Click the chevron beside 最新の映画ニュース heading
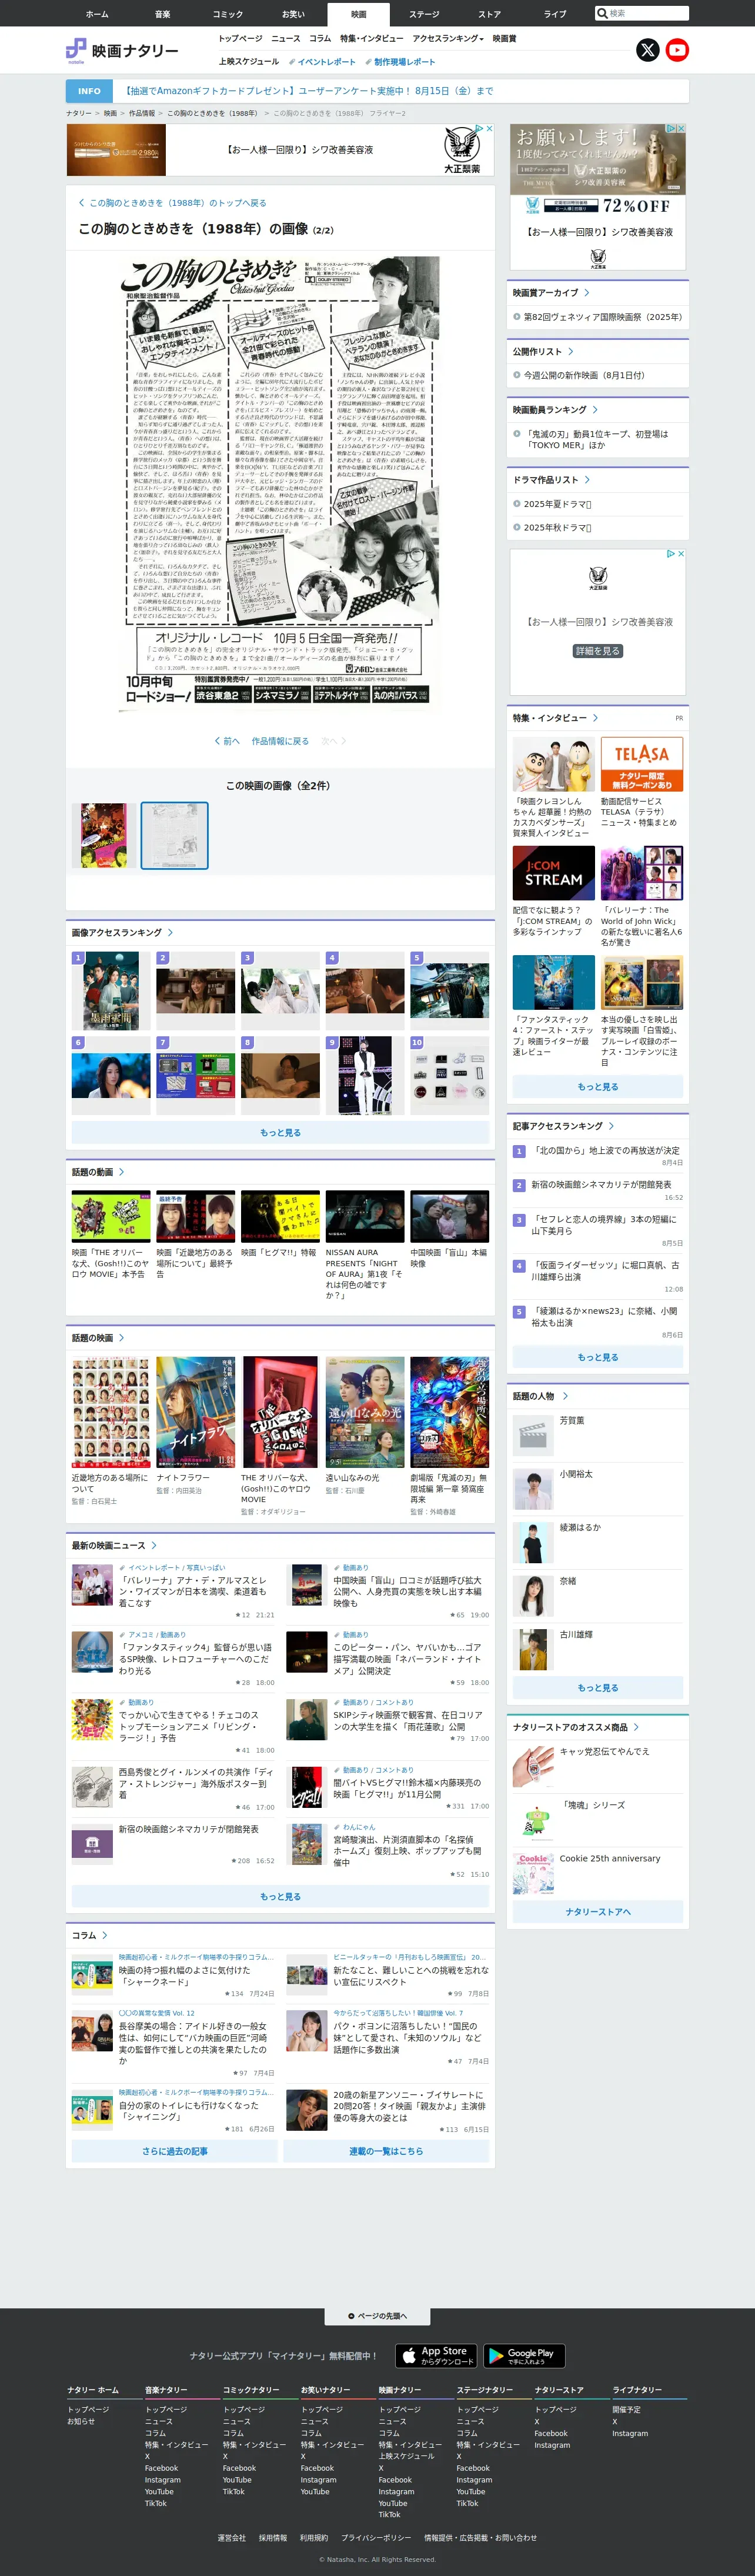The height and width of the screenshot is (2576, 755). pyautogui.click(x=154, y=1546)
